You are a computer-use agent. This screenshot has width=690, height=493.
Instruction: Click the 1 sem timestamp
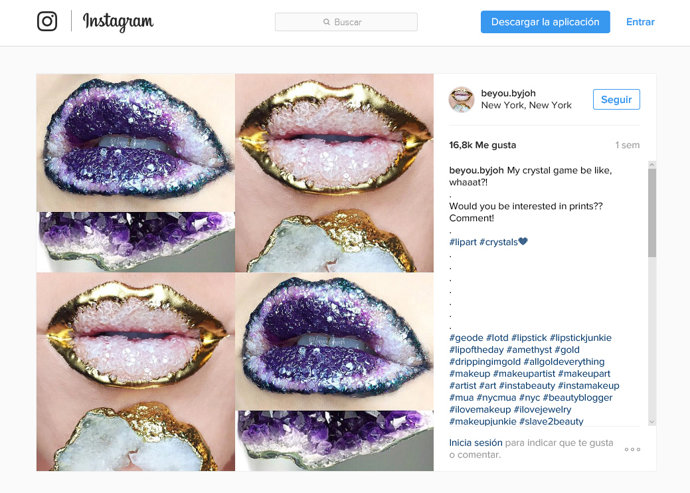(x=627, y=145)
